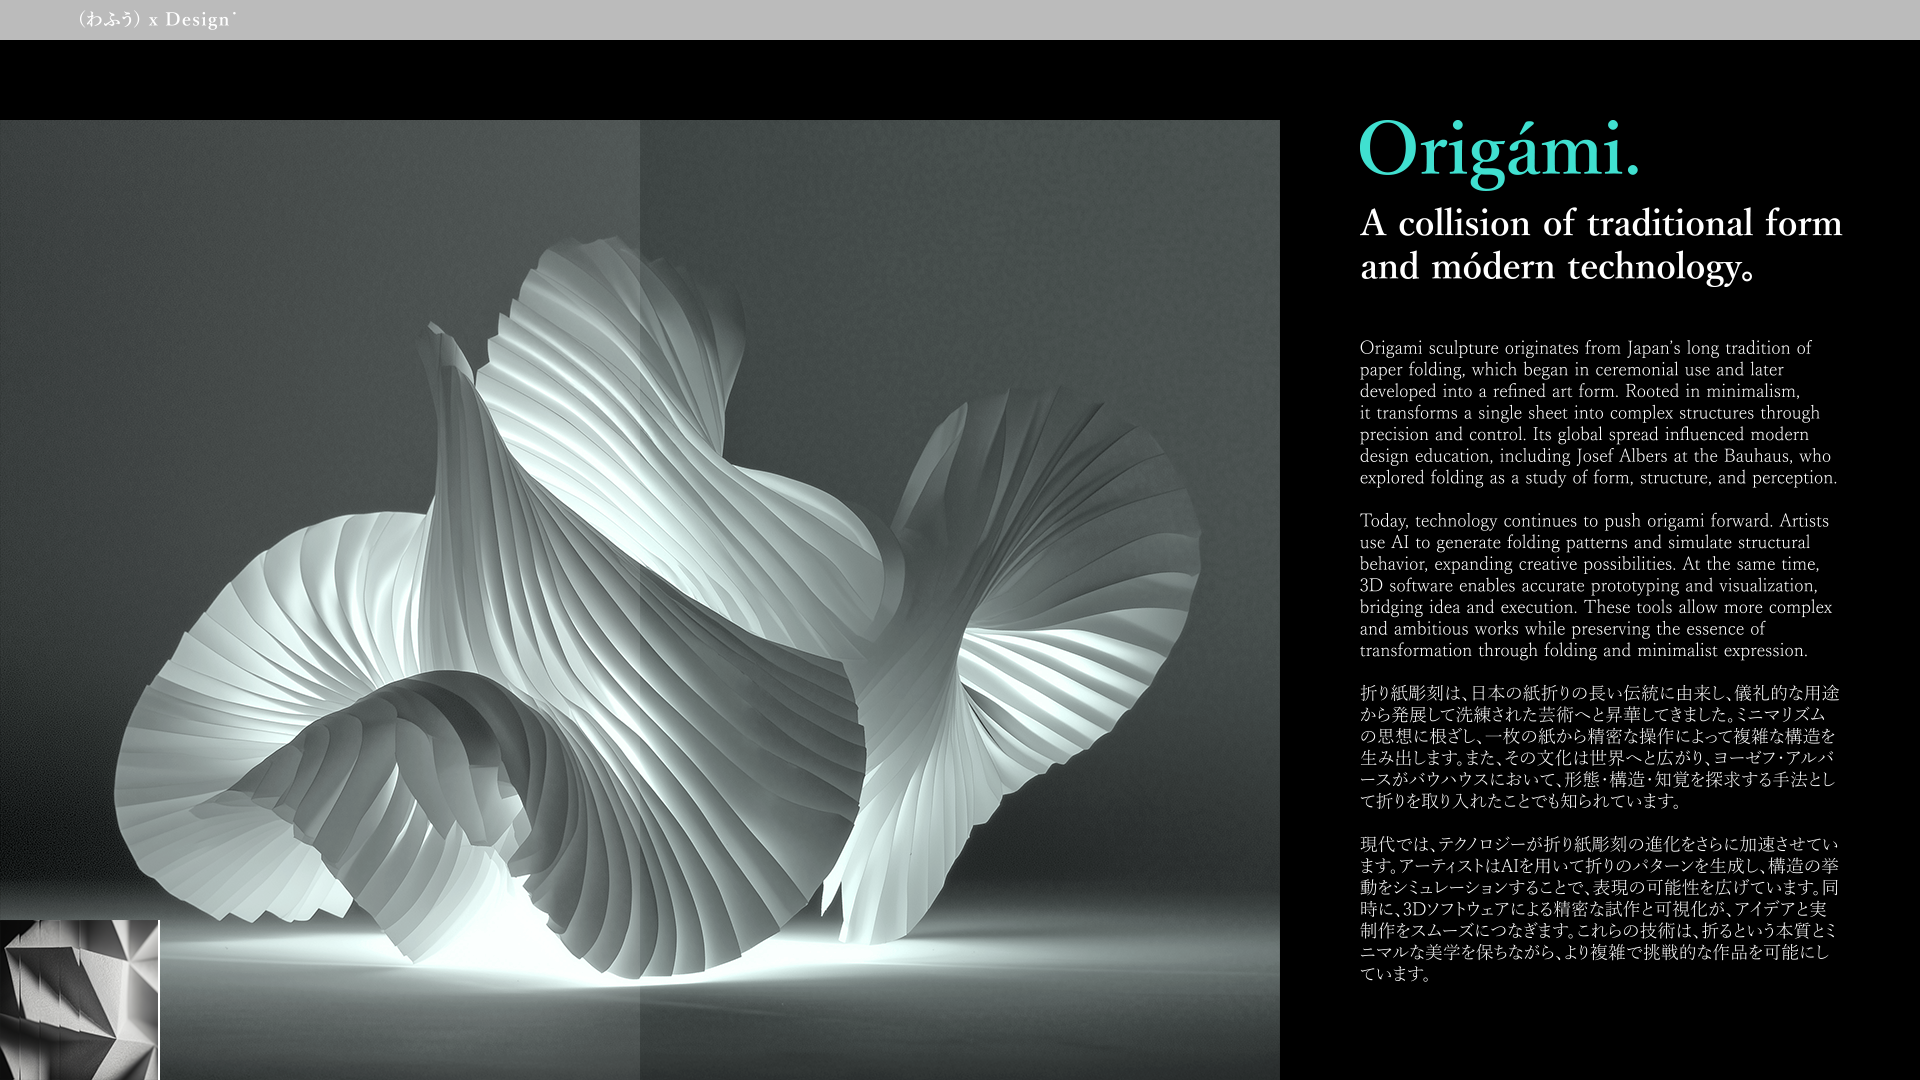Click 'precision and control' phrase in paragraph
1920x1080 pixels.
tap(1442, 435)
